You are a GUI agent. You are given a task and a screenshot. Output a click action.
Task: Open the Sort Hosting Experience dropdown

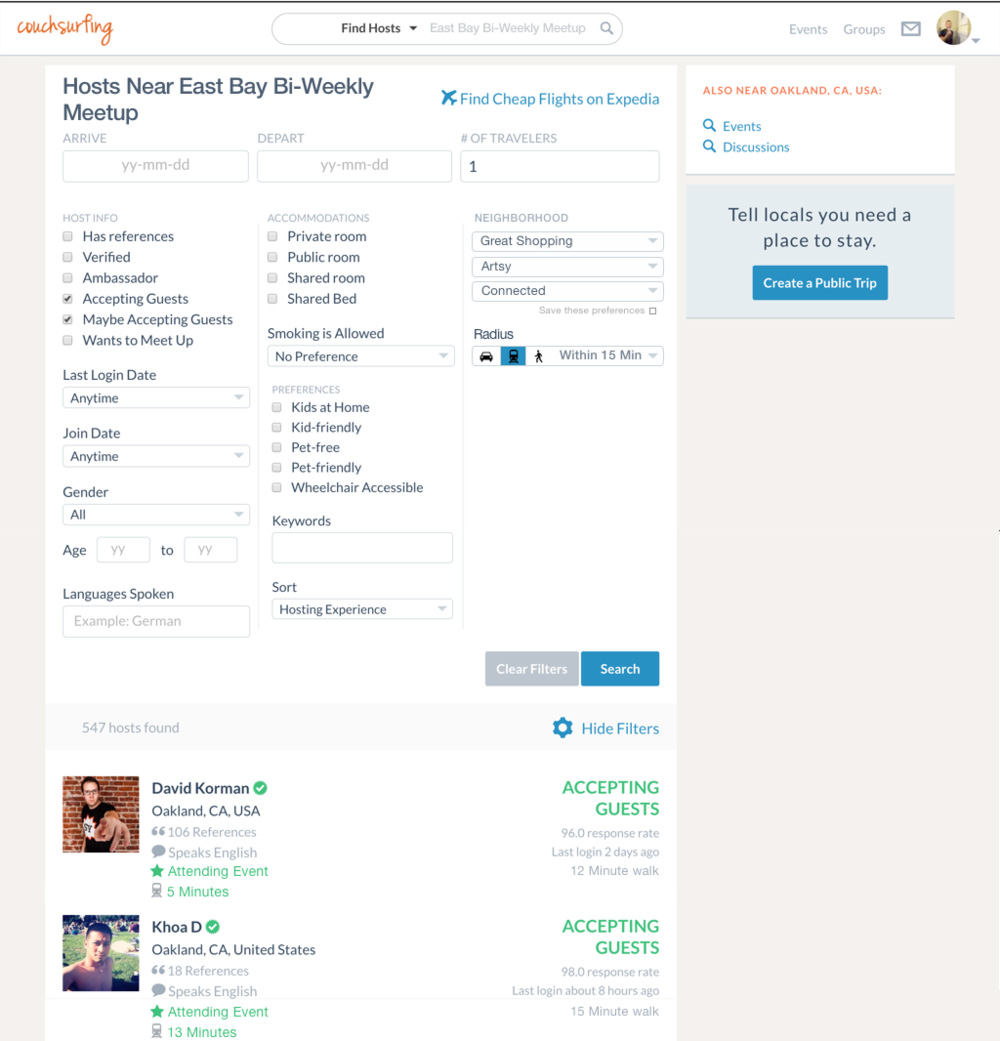(362, 609)
